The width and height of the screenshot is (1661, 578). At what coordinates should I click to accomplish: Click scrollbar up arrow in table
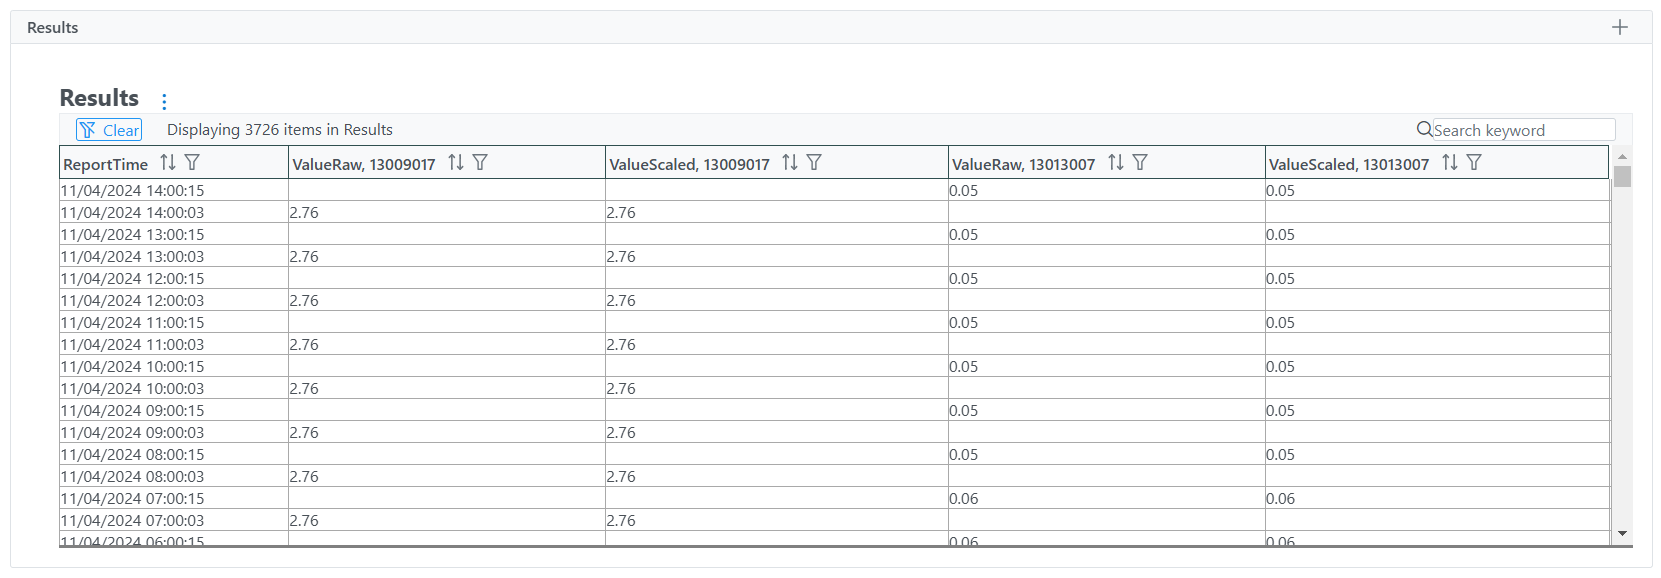(1622, 156)
